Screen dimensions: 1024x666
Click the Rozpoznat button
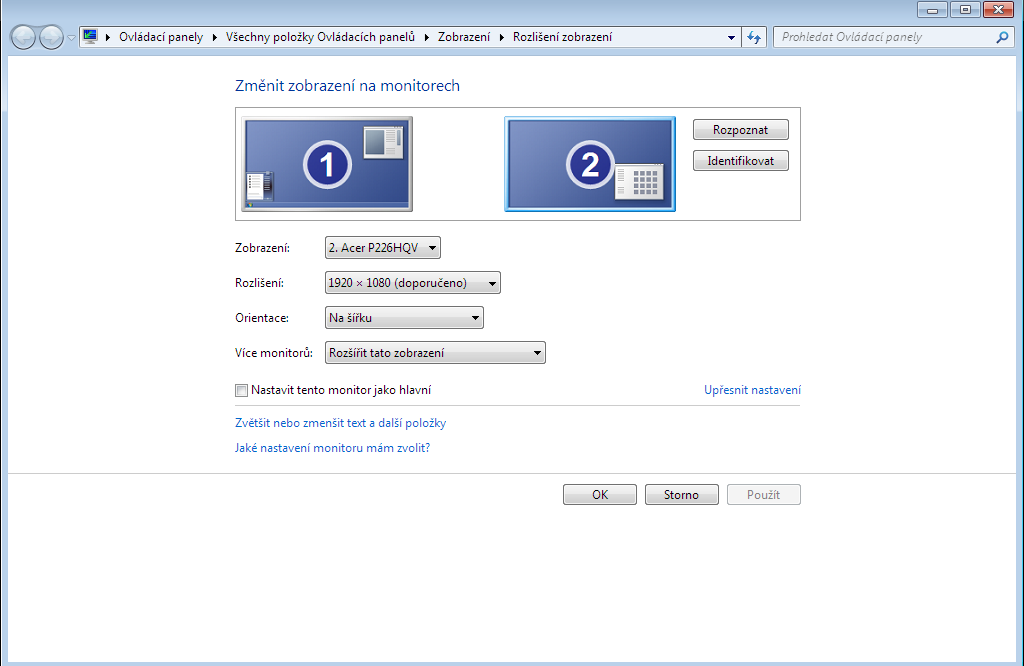pyautogui.click(x=741, y=130)
